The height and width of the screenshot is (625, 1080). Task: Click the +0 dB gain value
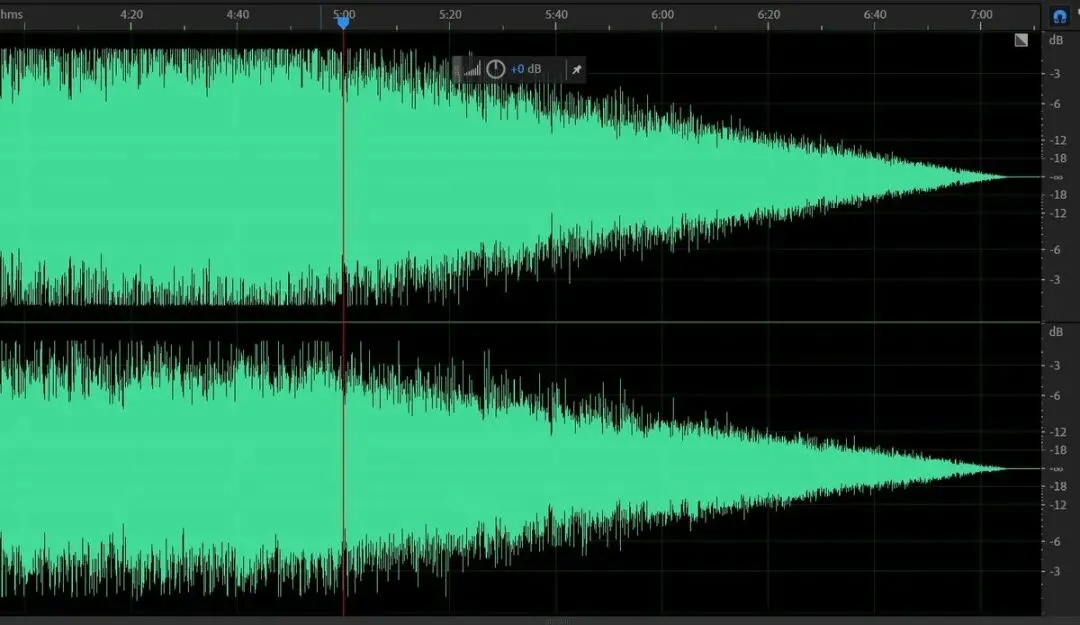pyautogui.click(x=526, y=69)
